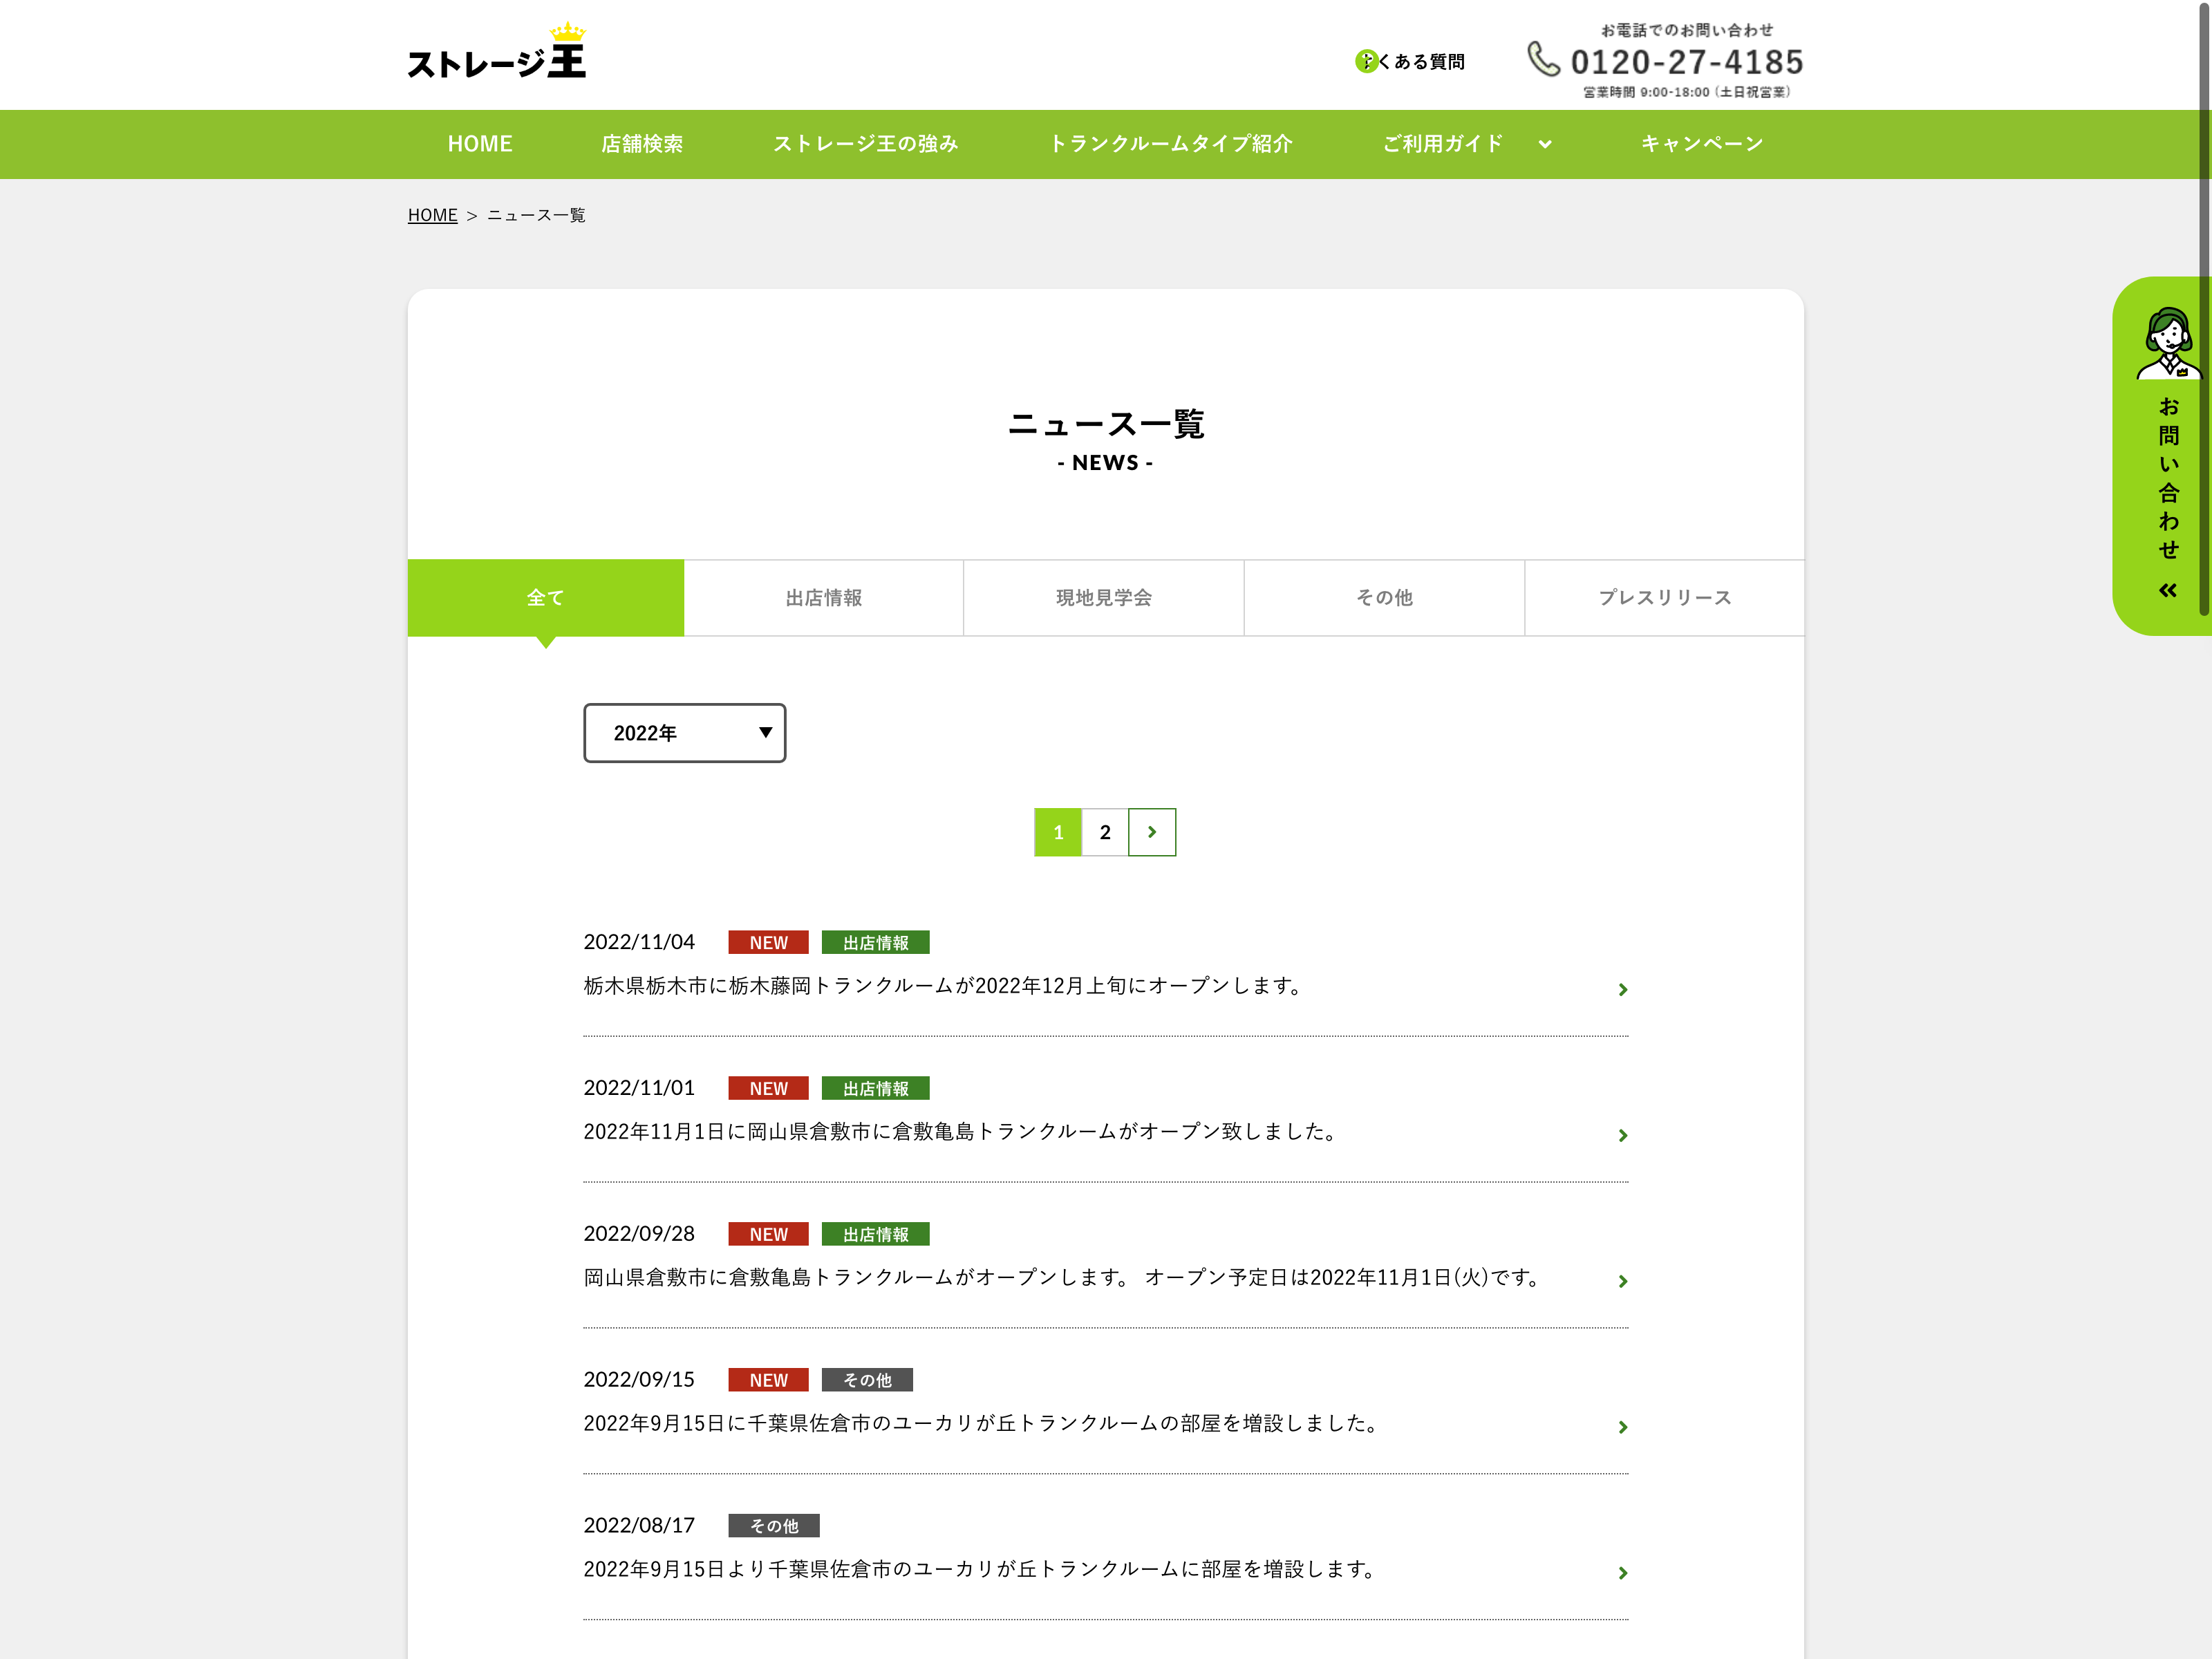This screenshot has width=2212, height=1659.
Task: Click the ストレージ王 crown logo
Action: click(x=496, y=52)
